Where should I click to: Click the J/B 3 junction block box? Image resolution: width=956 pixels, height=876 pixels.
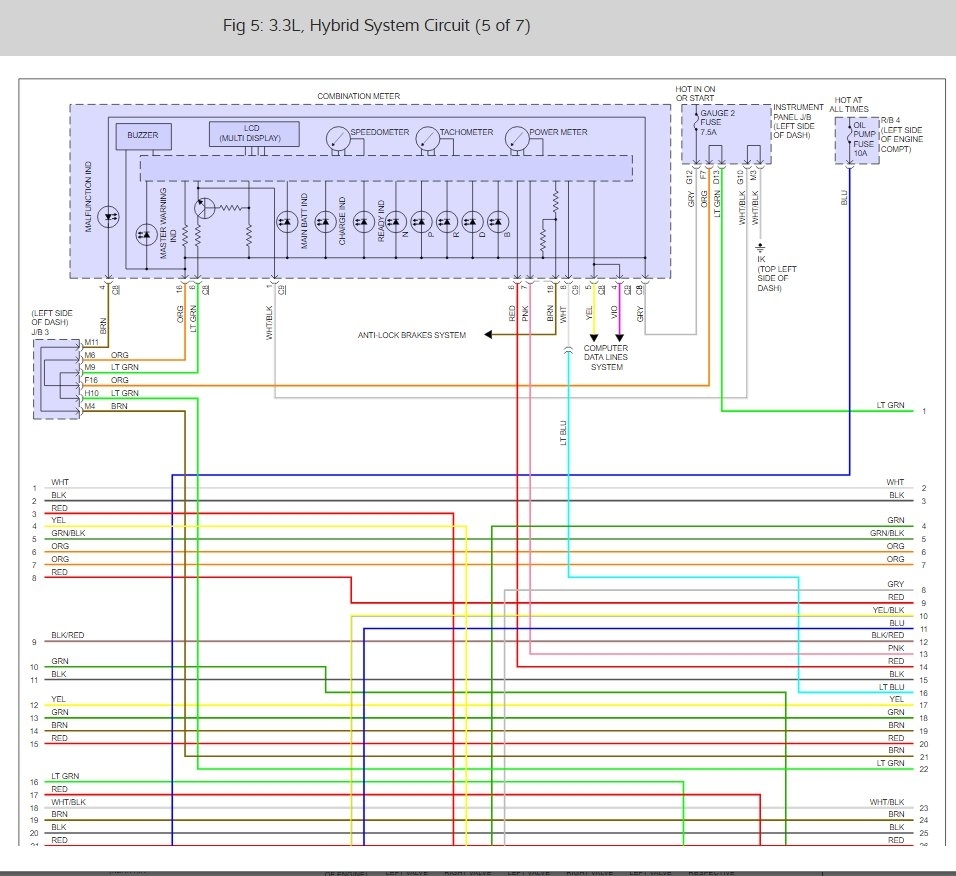57,379
